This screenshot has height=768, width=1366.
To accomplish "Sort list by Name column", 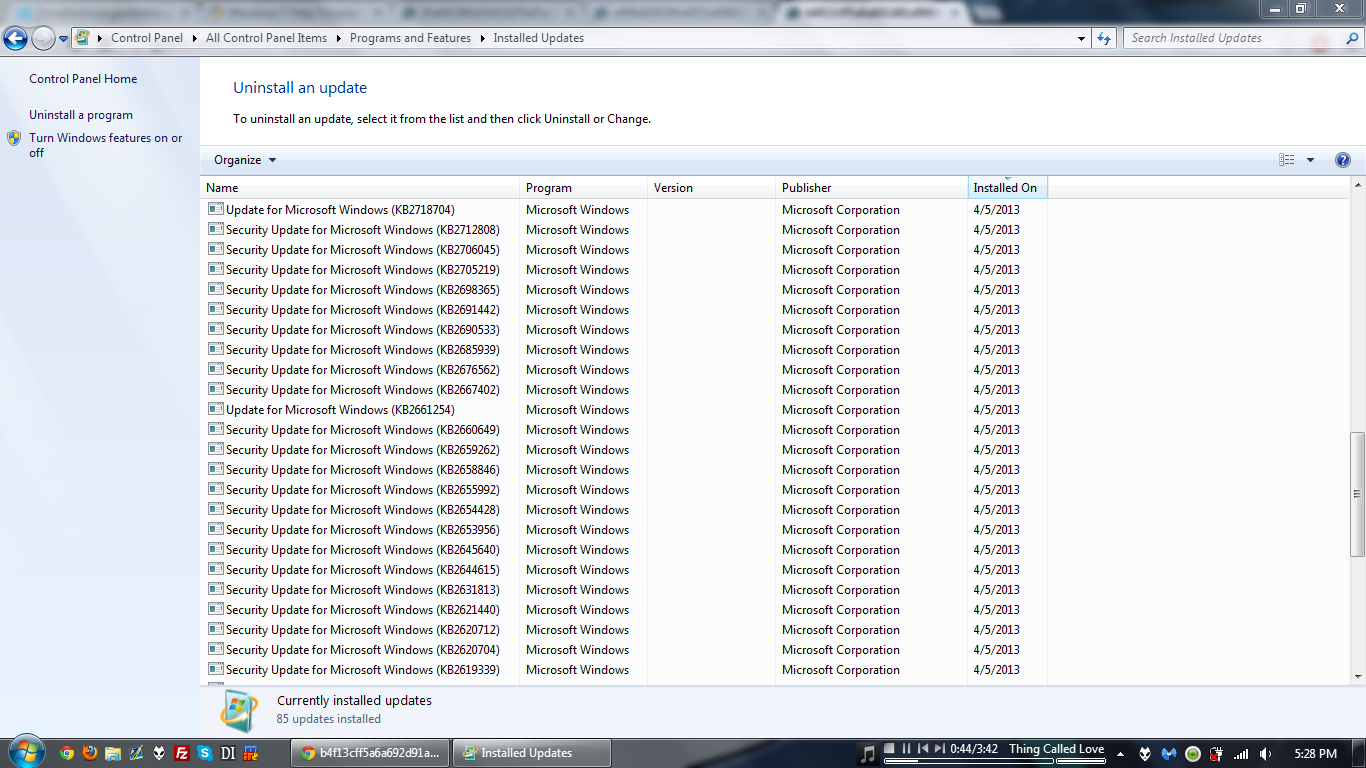I will pos(360,187).
